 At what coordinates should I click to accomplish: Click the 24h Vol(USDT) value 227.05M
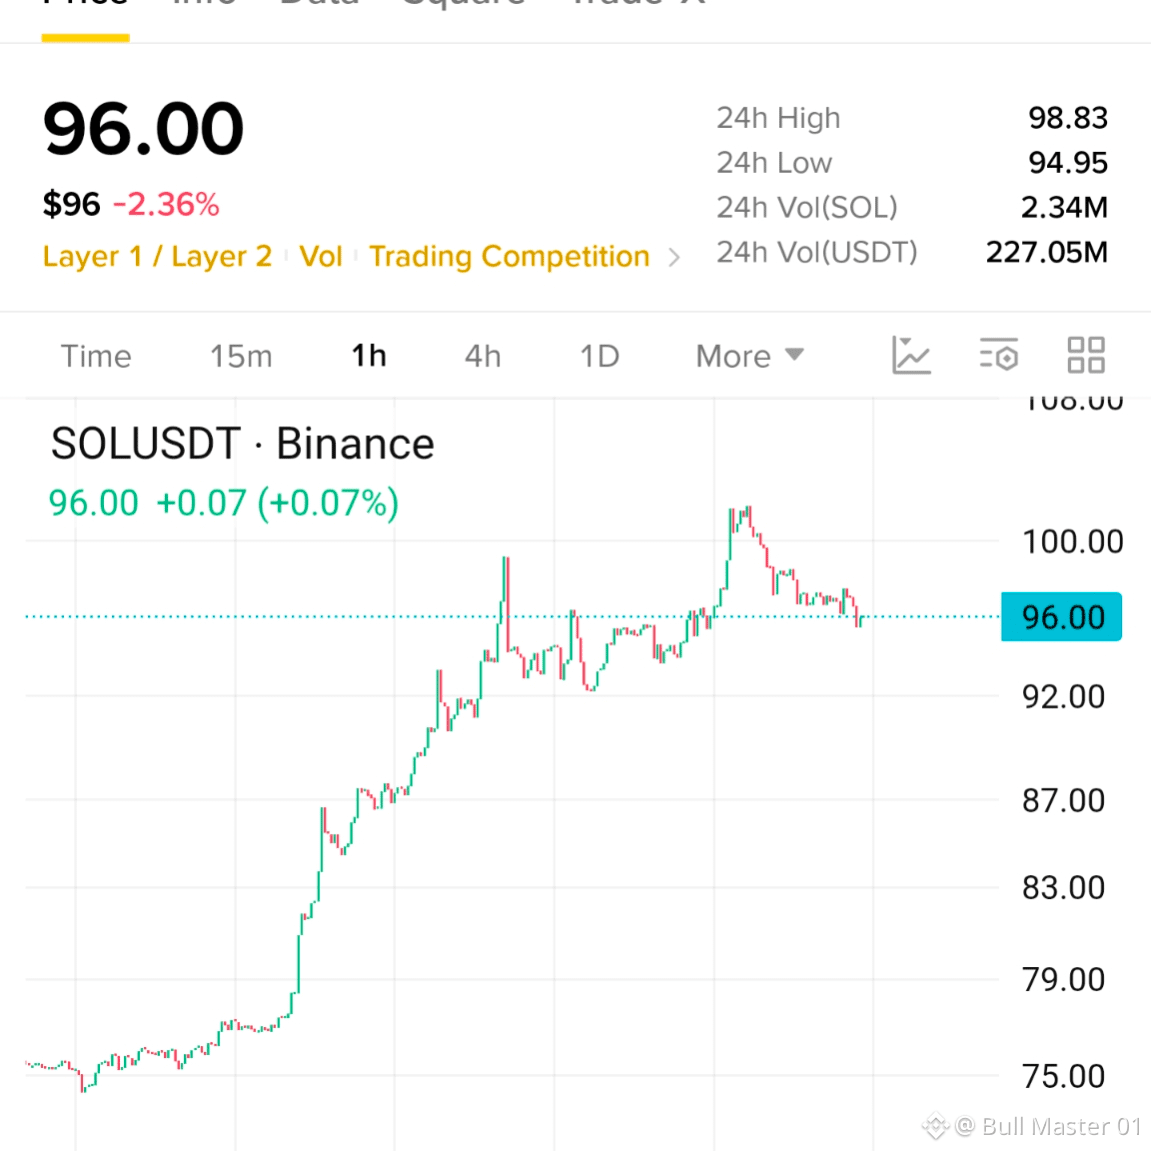tap(1047, 253)
